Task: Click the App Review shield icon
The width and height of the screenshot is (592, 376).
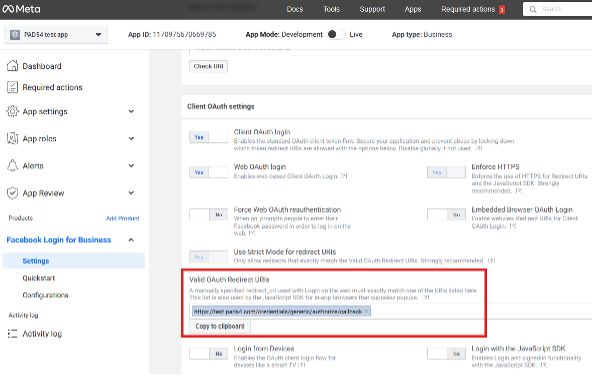Action: pyautogui.click(x=12, y=193)
